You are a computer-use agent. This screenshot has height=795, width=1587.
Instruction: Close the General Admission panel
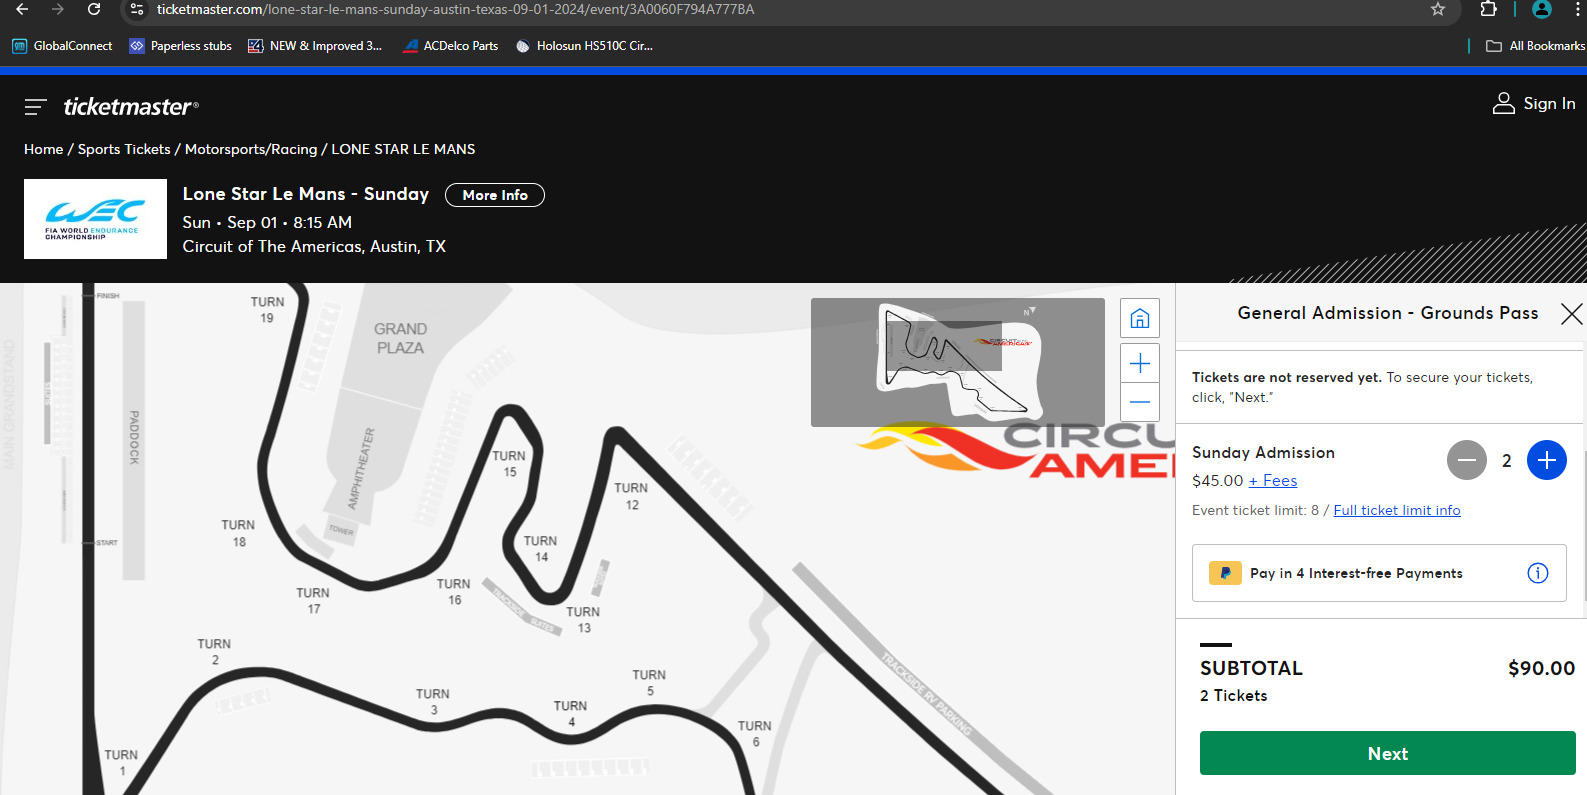(x=1571, y=314)
